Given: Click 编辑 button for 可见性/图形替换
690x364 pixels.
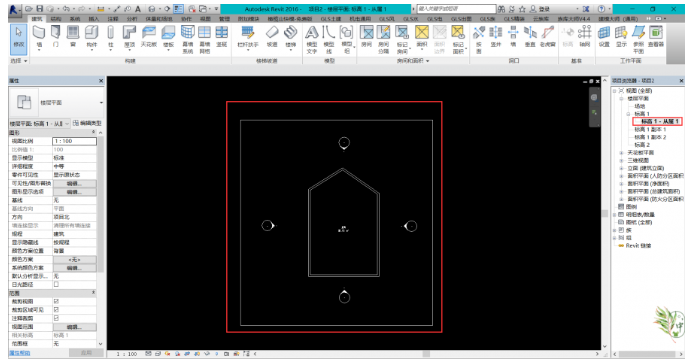Looking at the screenshot, I should (74, 184).
